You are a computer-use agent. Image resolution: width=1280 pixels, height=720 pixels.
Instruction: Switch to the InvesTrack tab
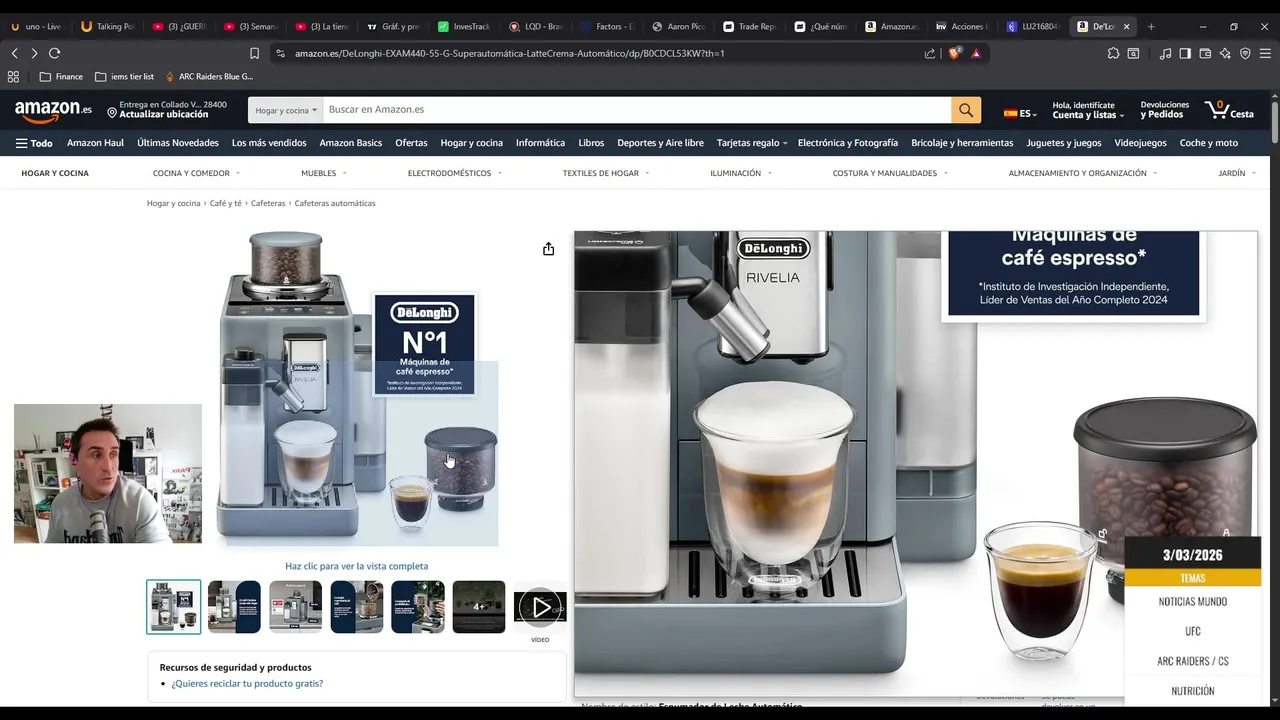pos(465,27)
